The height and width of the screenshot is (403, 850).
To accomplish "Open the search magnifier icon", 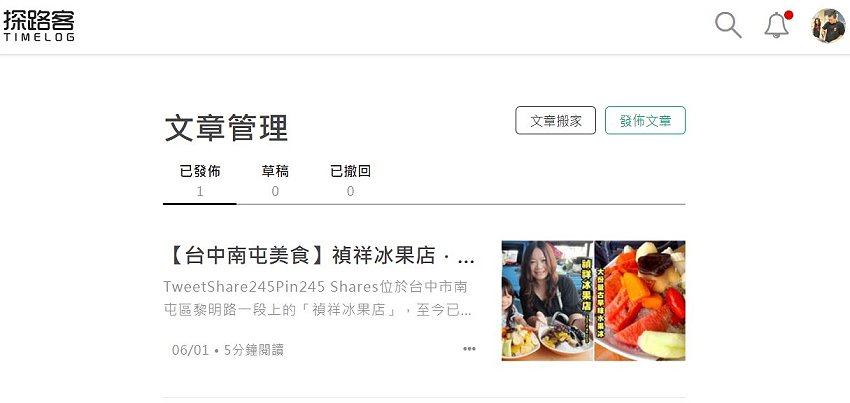I will click(728, 25).
